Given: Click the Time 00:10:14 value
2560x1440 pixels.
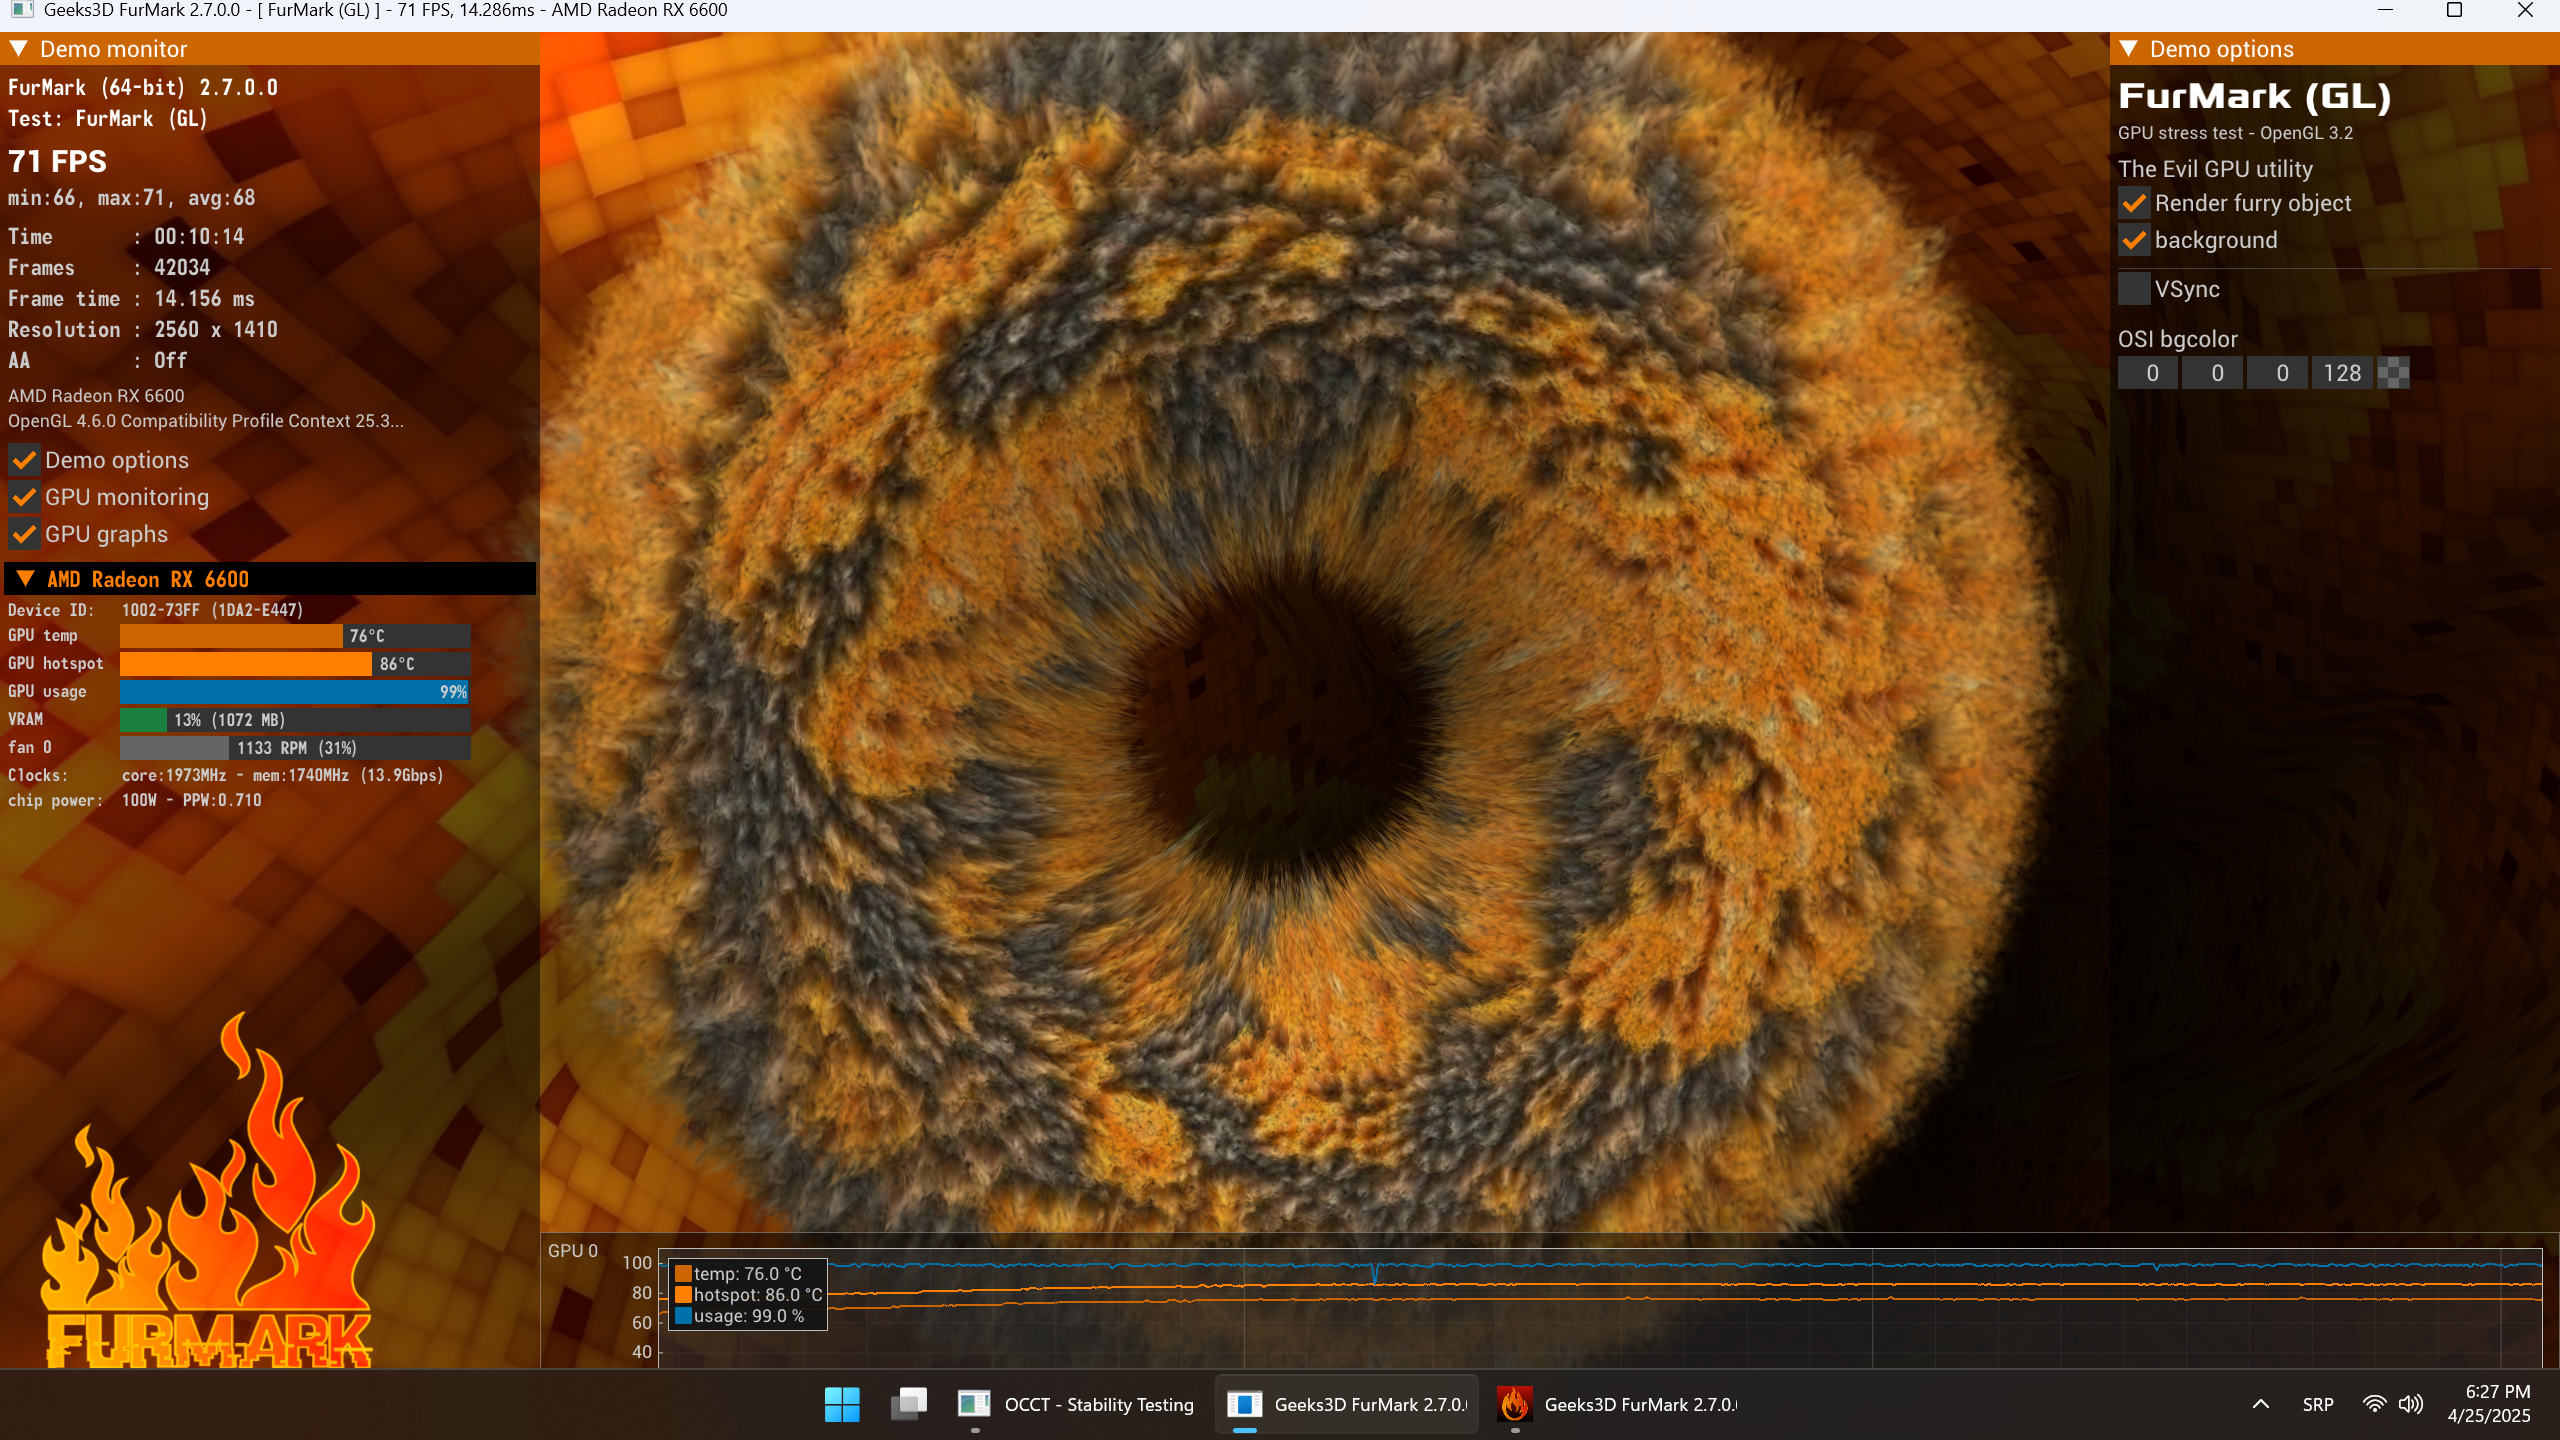Looking at the screenshot, I should tap(199, 236).
